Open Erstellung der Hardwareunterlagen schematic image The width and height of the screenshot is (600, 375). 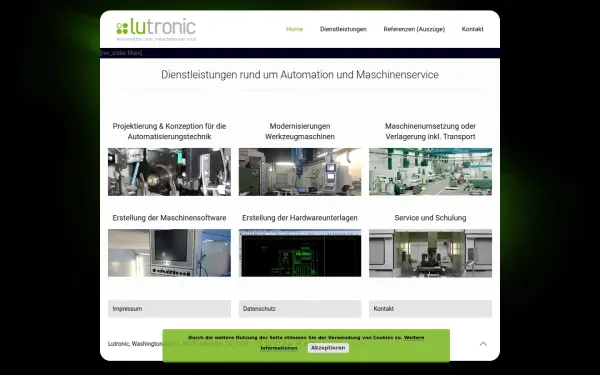(300, 253)
